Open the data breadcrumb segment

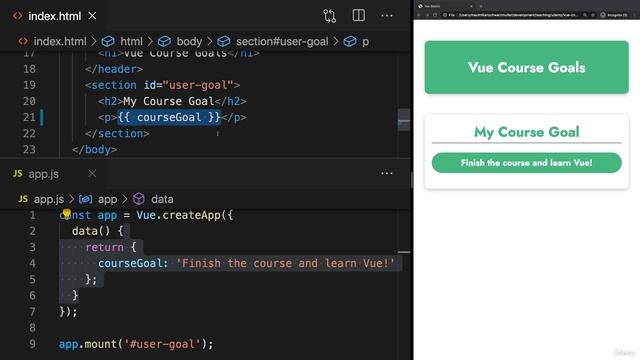click(162, 199)
